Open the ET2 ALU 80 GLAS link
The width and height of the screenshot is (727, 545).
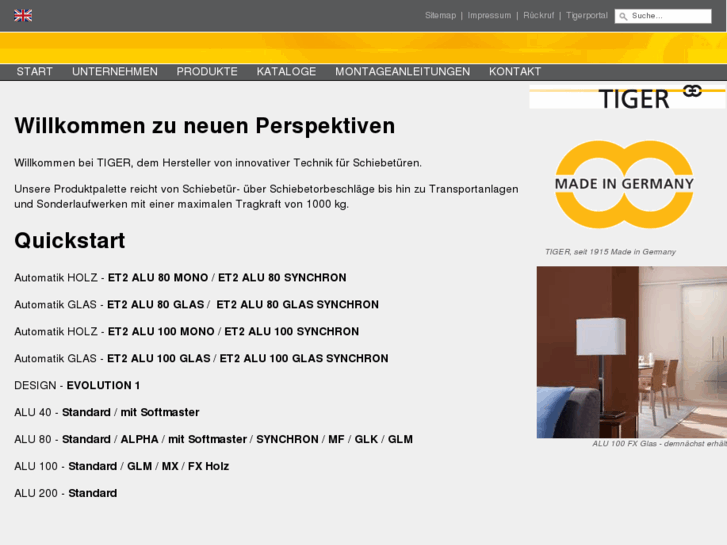click(x=156, y=305)
